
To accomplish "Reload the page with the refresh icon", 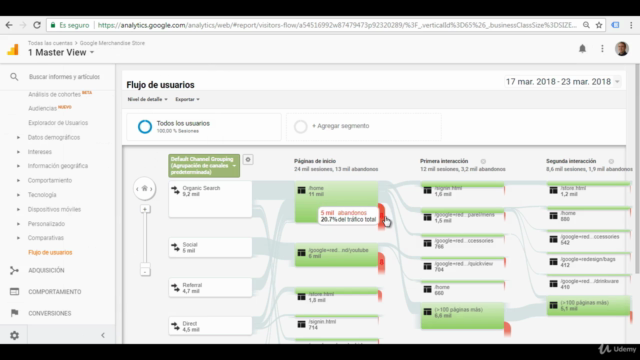I will [37, 25].
